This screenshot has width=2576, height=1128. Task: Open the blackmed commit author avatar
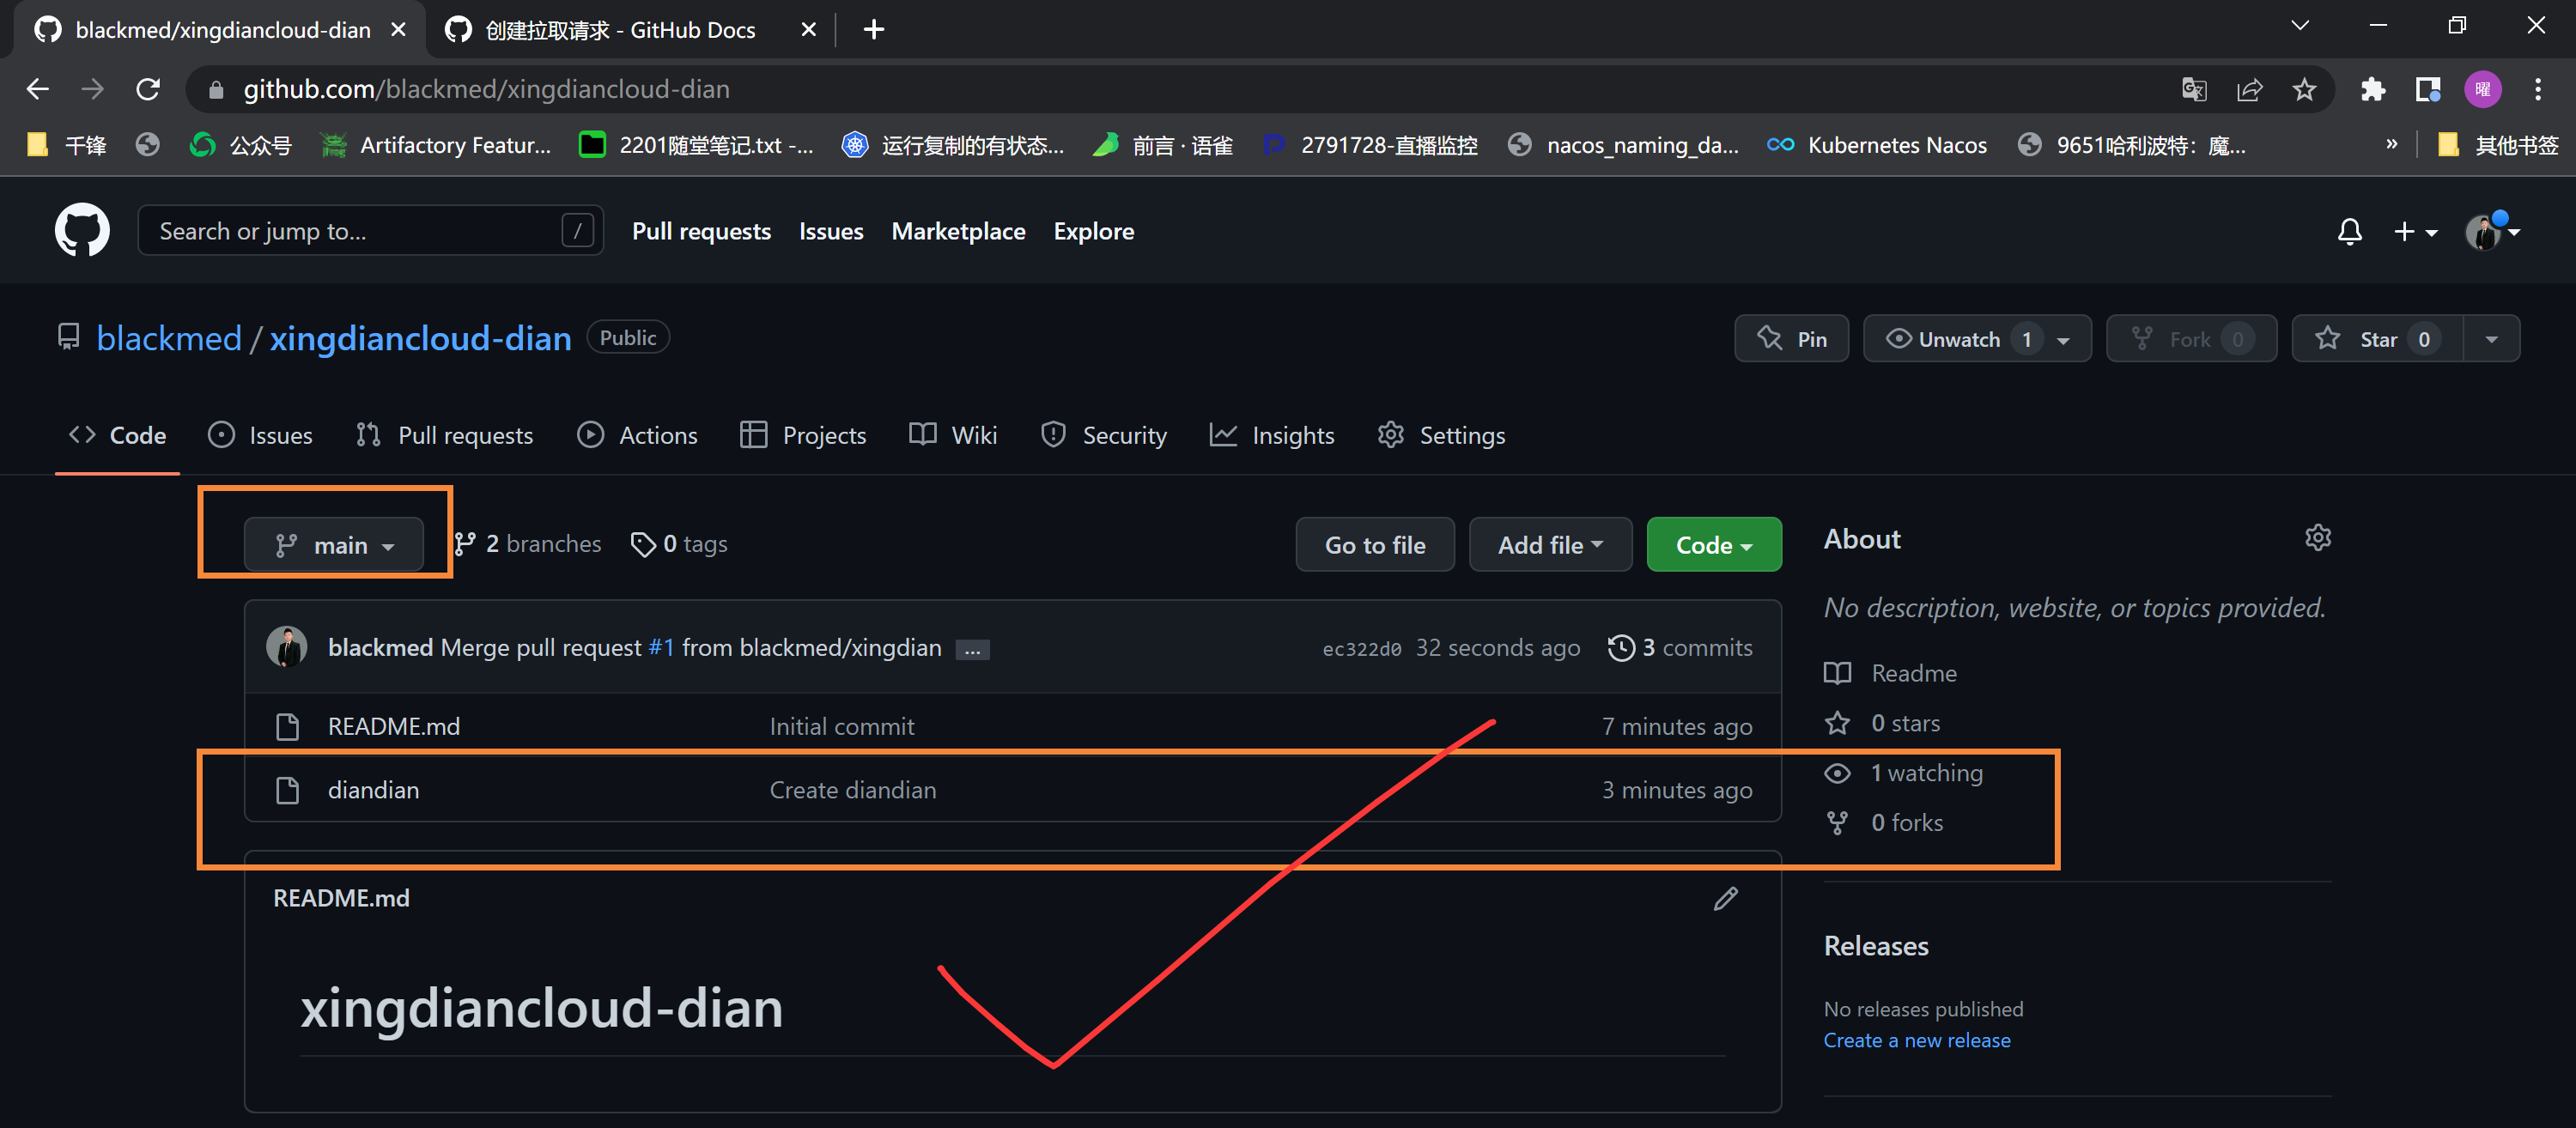pyautogui.click(x=287, y=647)
